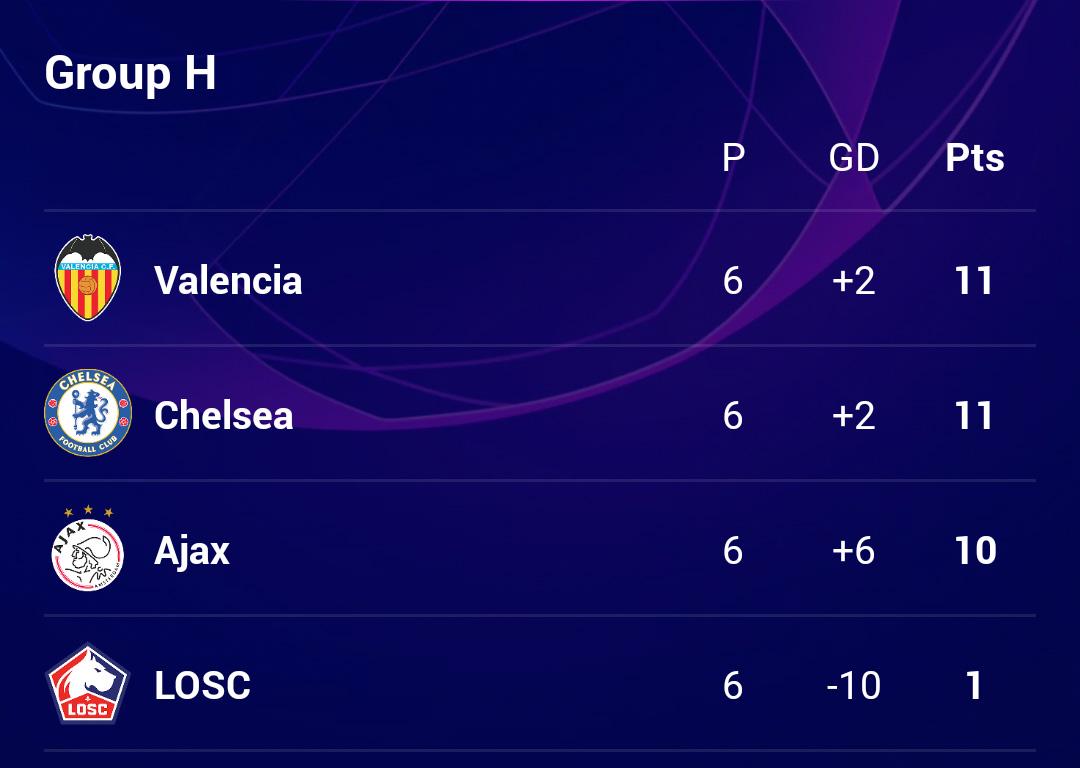Click LOSC's -10 goal difference

point(854,686)
